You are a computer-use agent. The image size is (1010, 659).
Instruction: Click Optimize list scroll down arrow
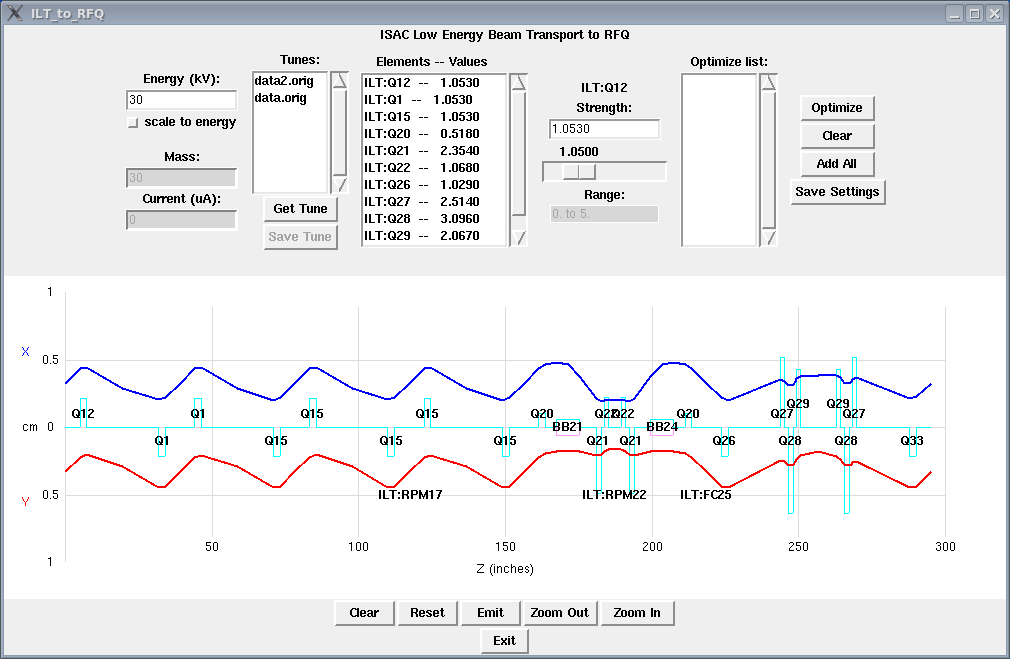click(x=768, y=237)
